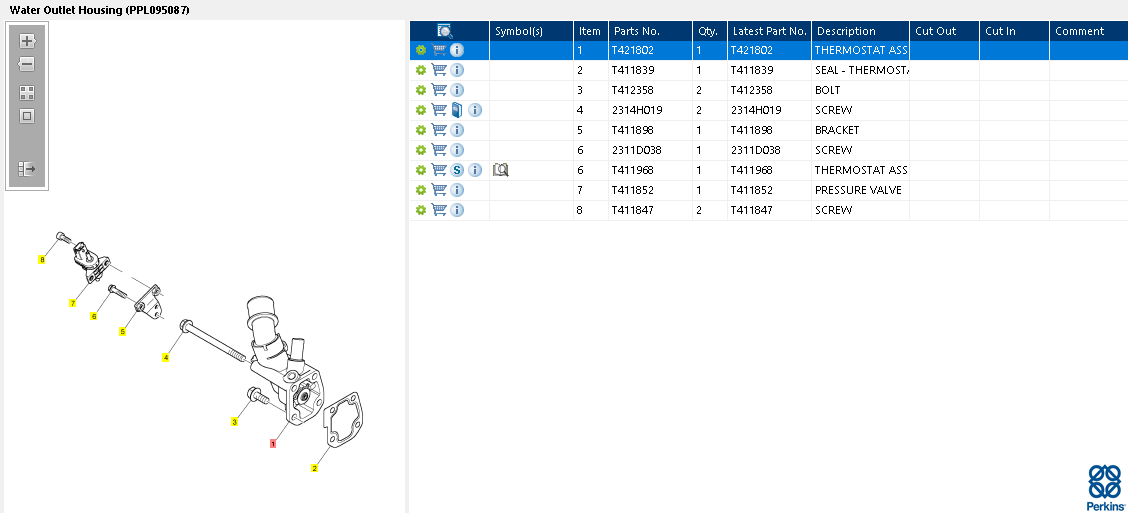Sort by the Description column header
Screen dimensions: 1128x513
tap(860, 31)
